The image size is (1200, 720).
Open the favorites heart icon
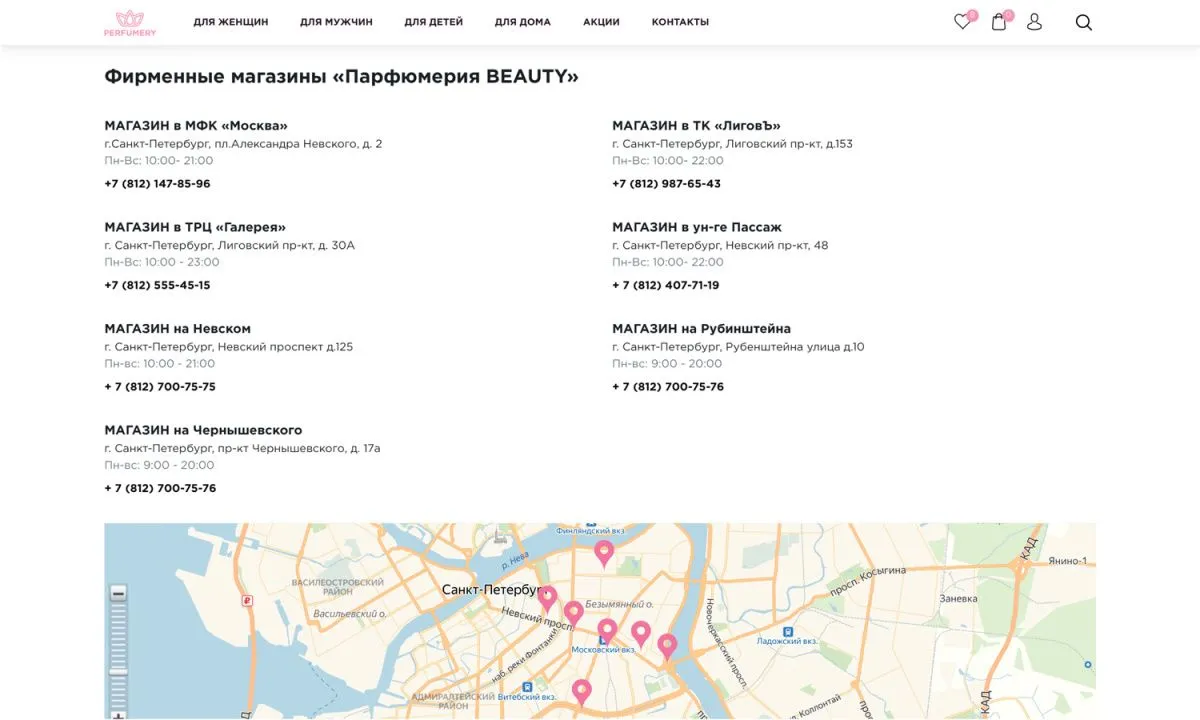tap(961, 20)
